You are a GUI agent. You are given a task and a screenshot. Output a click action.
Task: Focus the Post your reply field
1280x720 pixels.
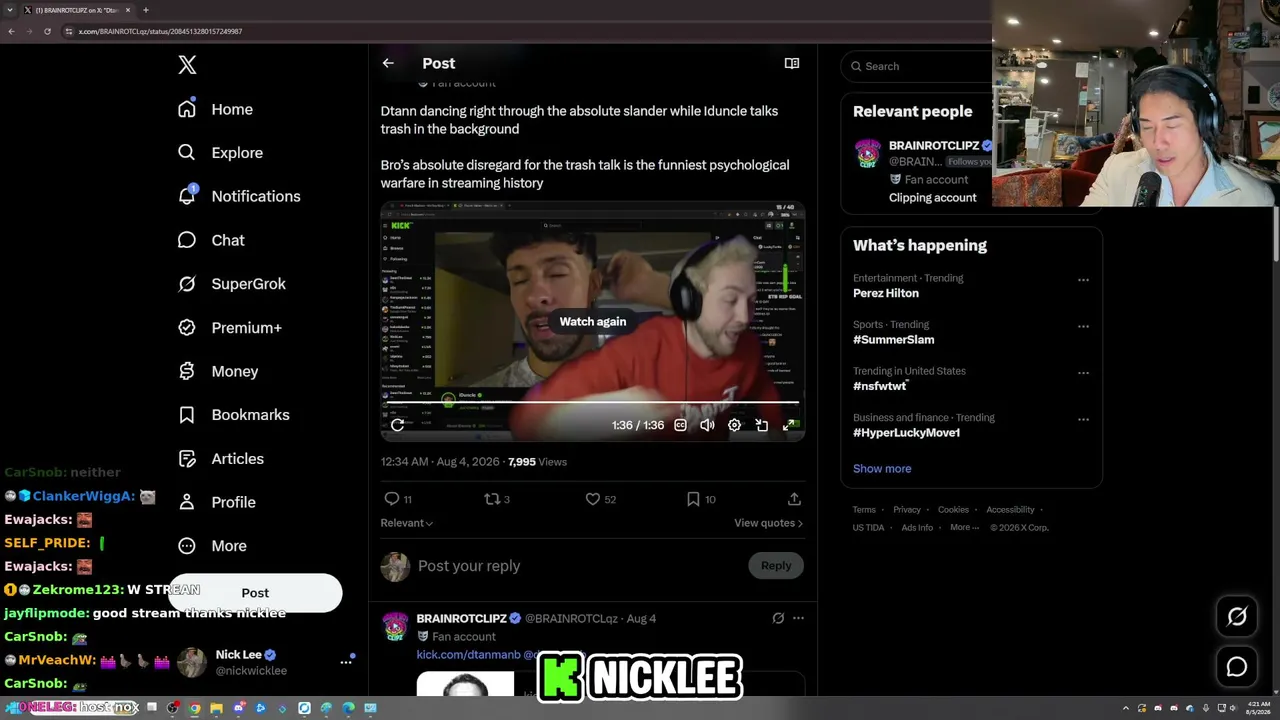tap(578, 566)
